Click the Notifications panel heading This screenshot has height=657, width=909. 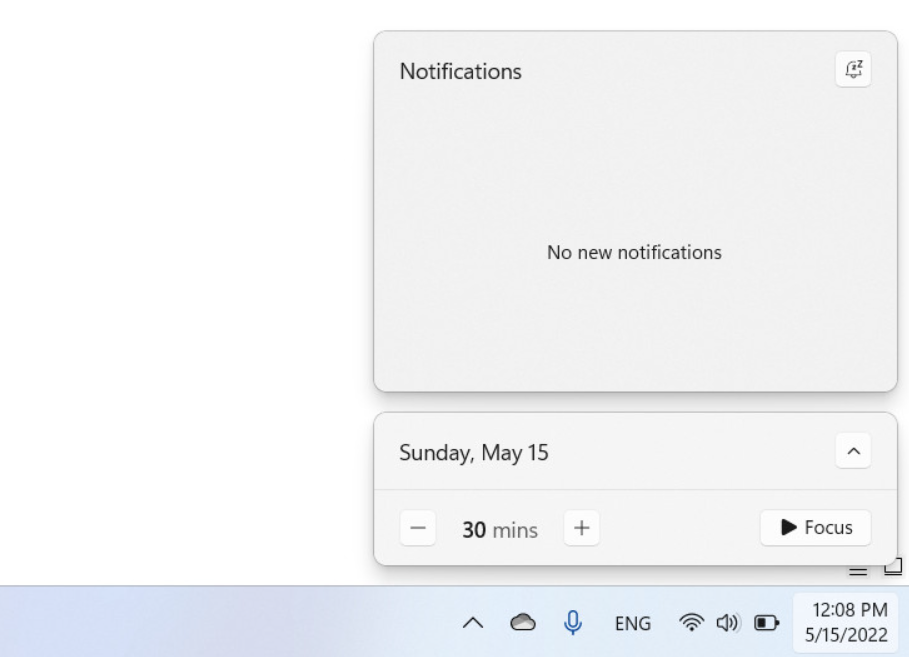tap(460, 72)
